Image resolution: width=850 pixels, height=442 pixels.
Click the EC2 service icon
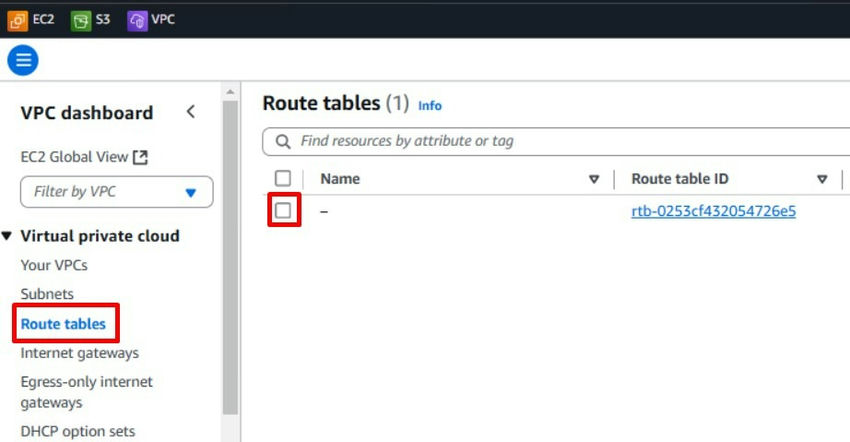(18, 19)
